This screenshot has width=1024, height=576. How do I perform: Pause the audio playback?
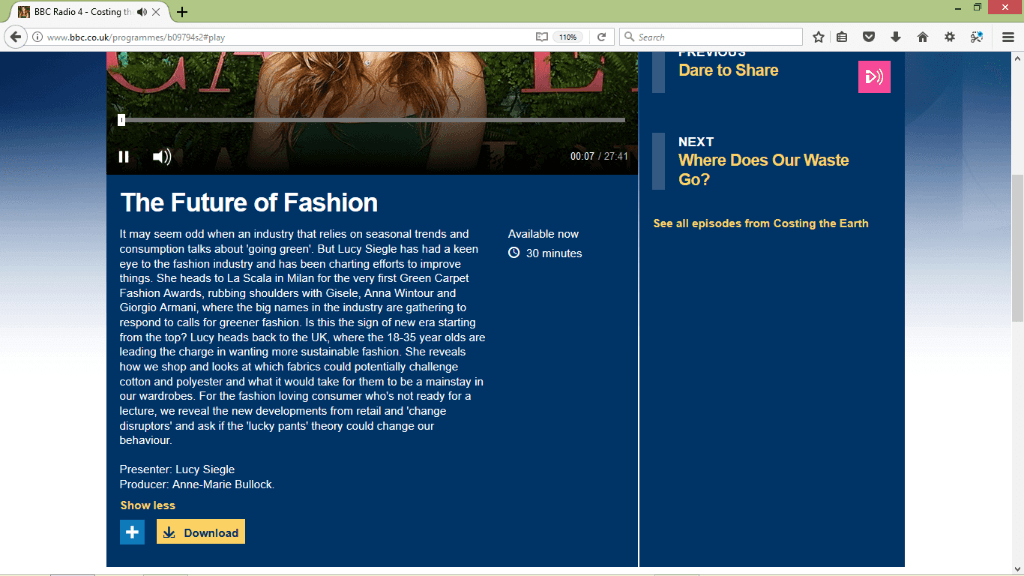tap(123, 157)
